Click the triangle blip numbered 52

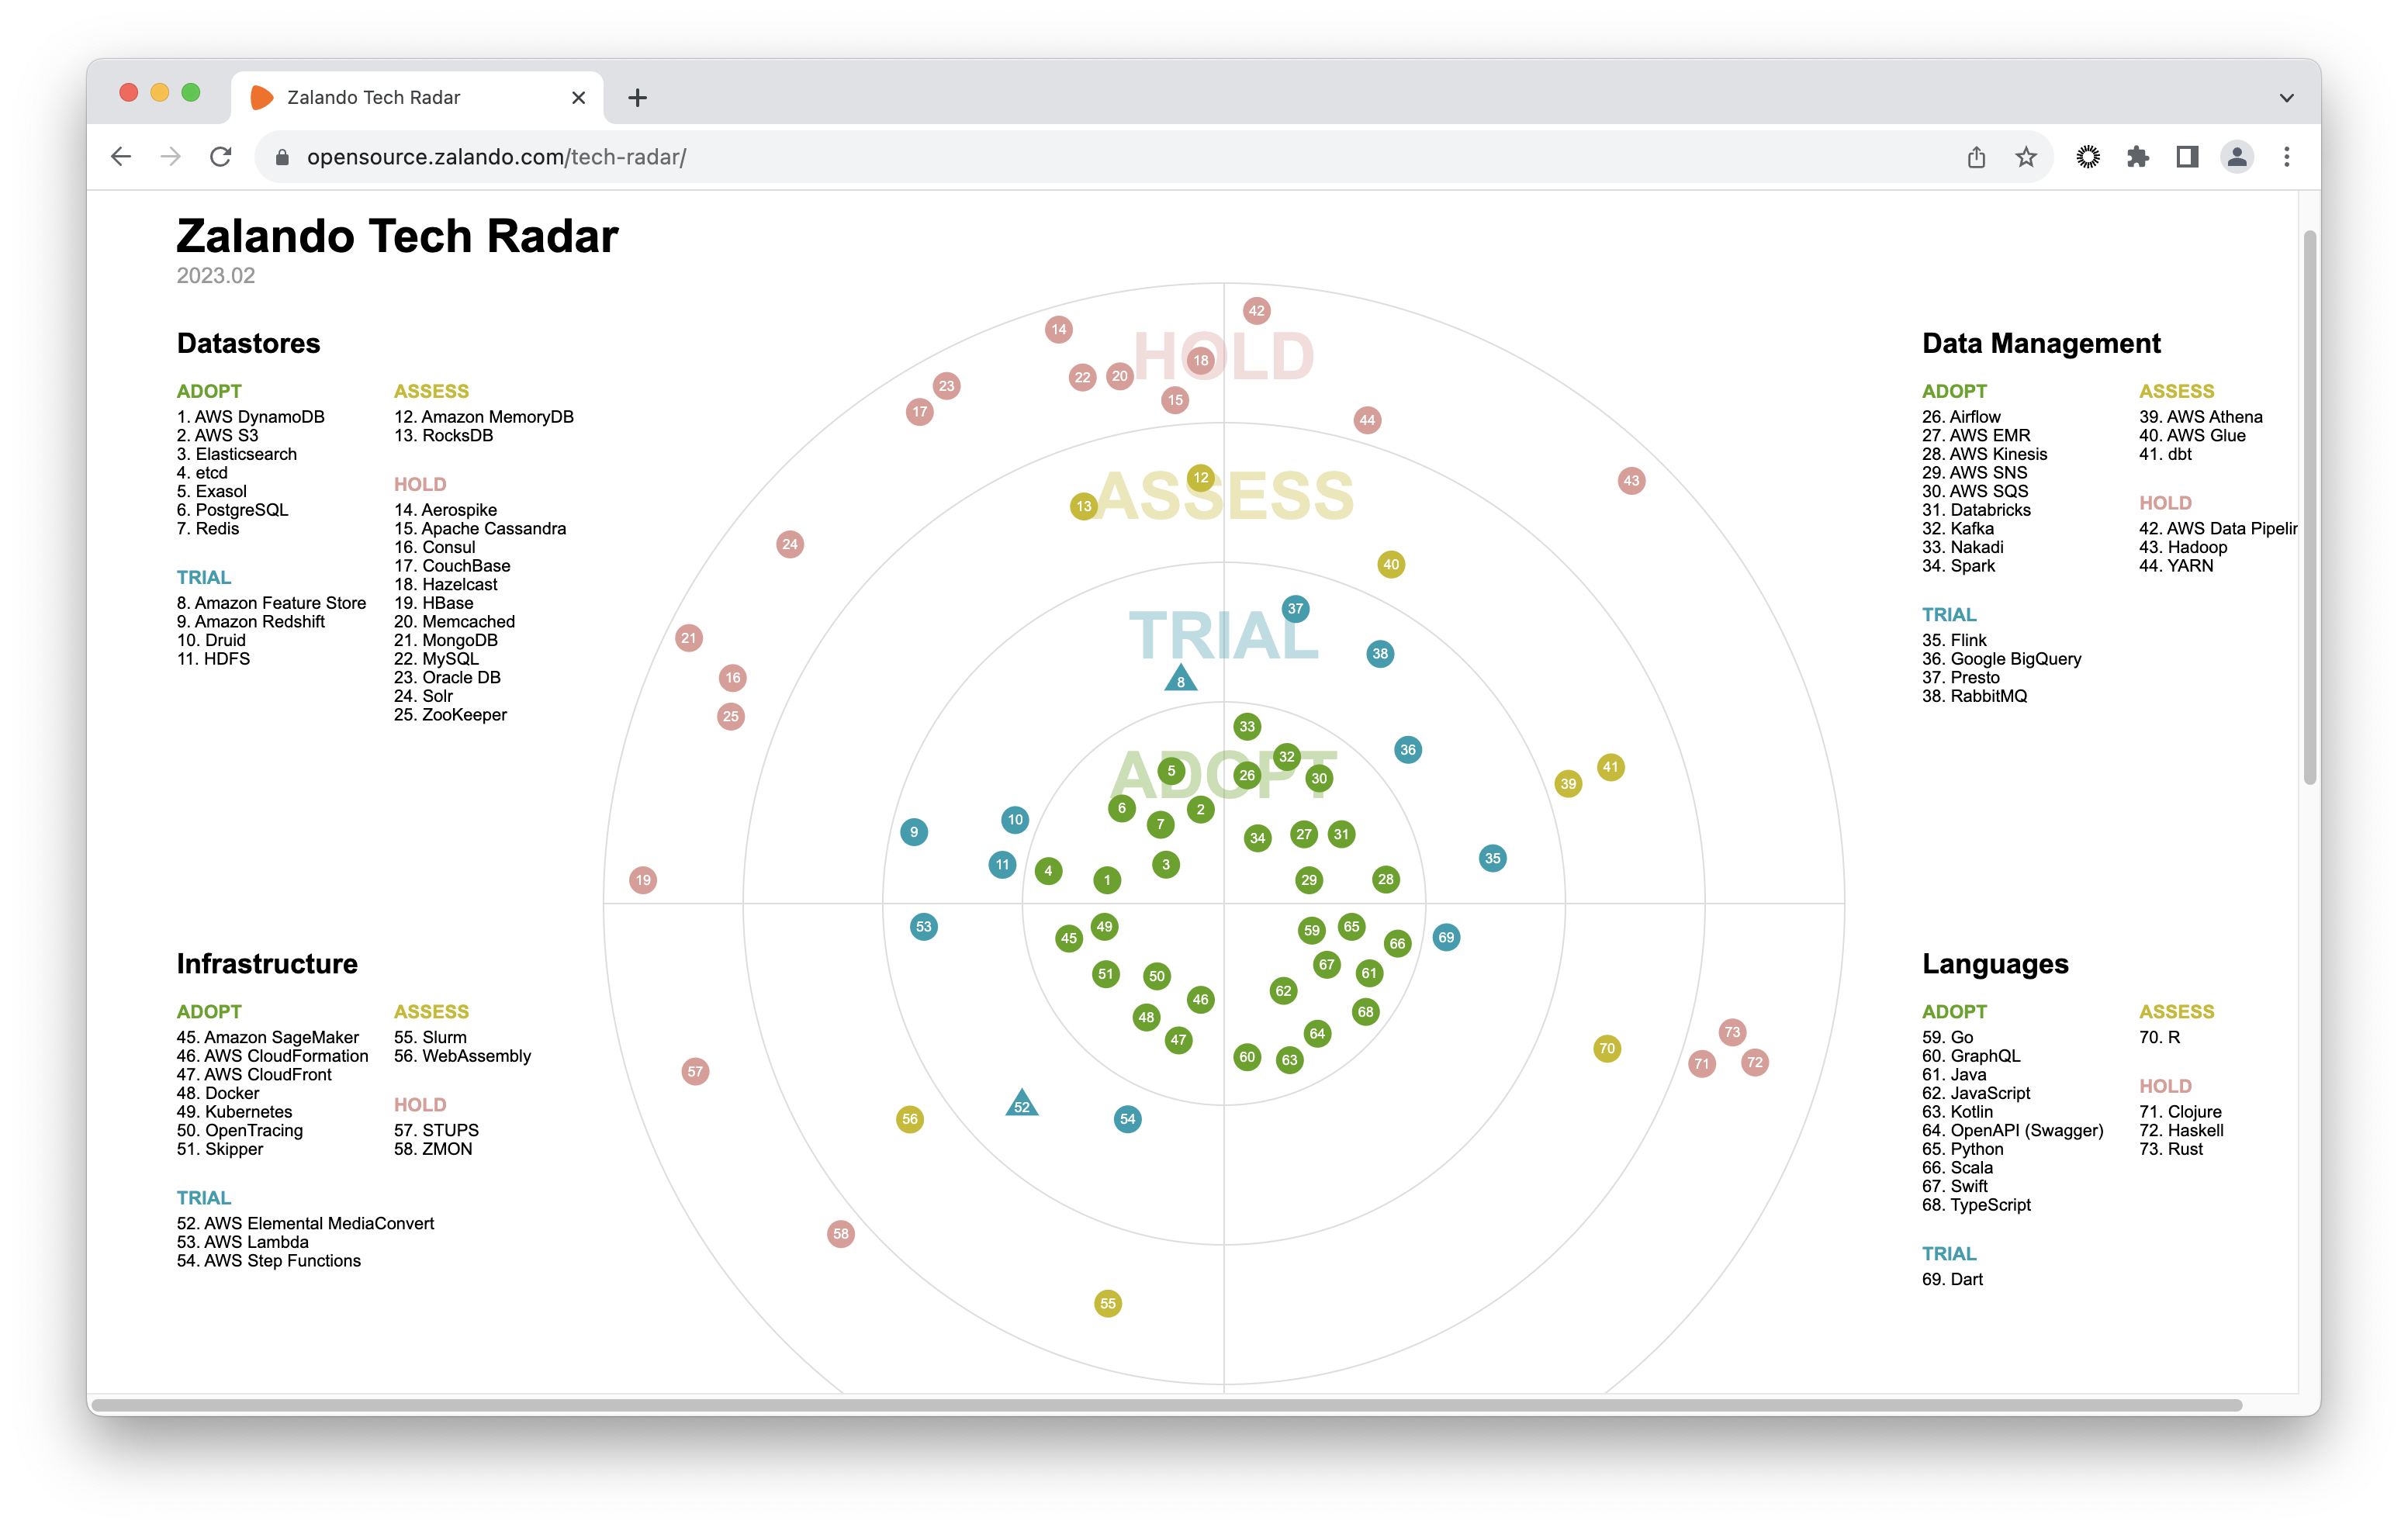pyautogui.click(x=1021, y=1104)
